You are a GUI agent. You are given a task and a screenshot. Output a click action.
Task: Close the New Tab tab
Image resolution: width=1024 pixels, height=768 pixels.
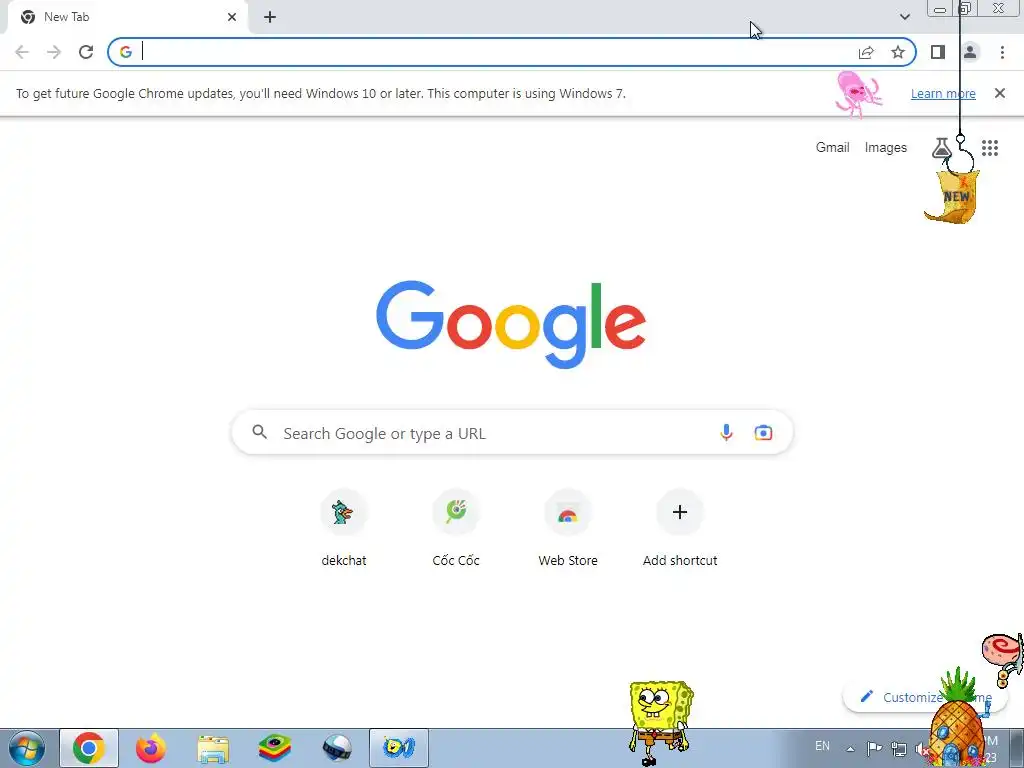(232, 17)
